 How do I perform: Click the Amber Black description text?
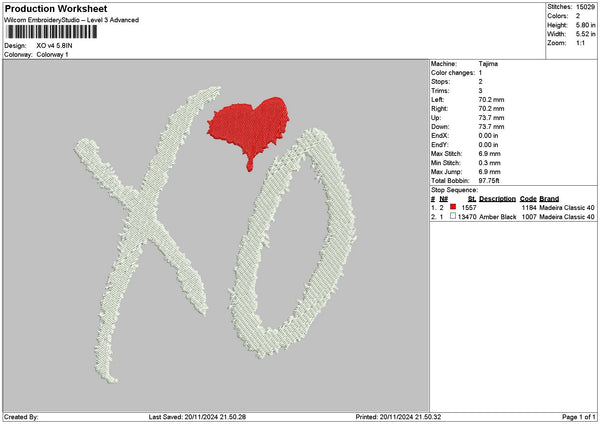tap(496, 216)
